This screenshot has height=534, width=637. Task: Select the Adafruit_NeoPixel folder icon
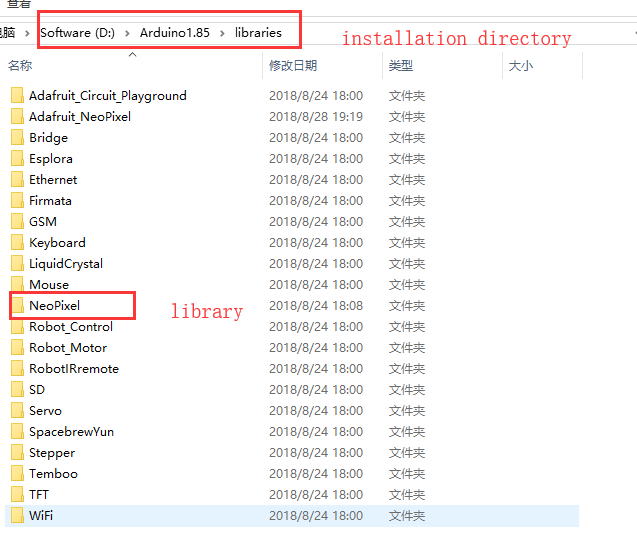pyautogui.click(x=17, y=117)
